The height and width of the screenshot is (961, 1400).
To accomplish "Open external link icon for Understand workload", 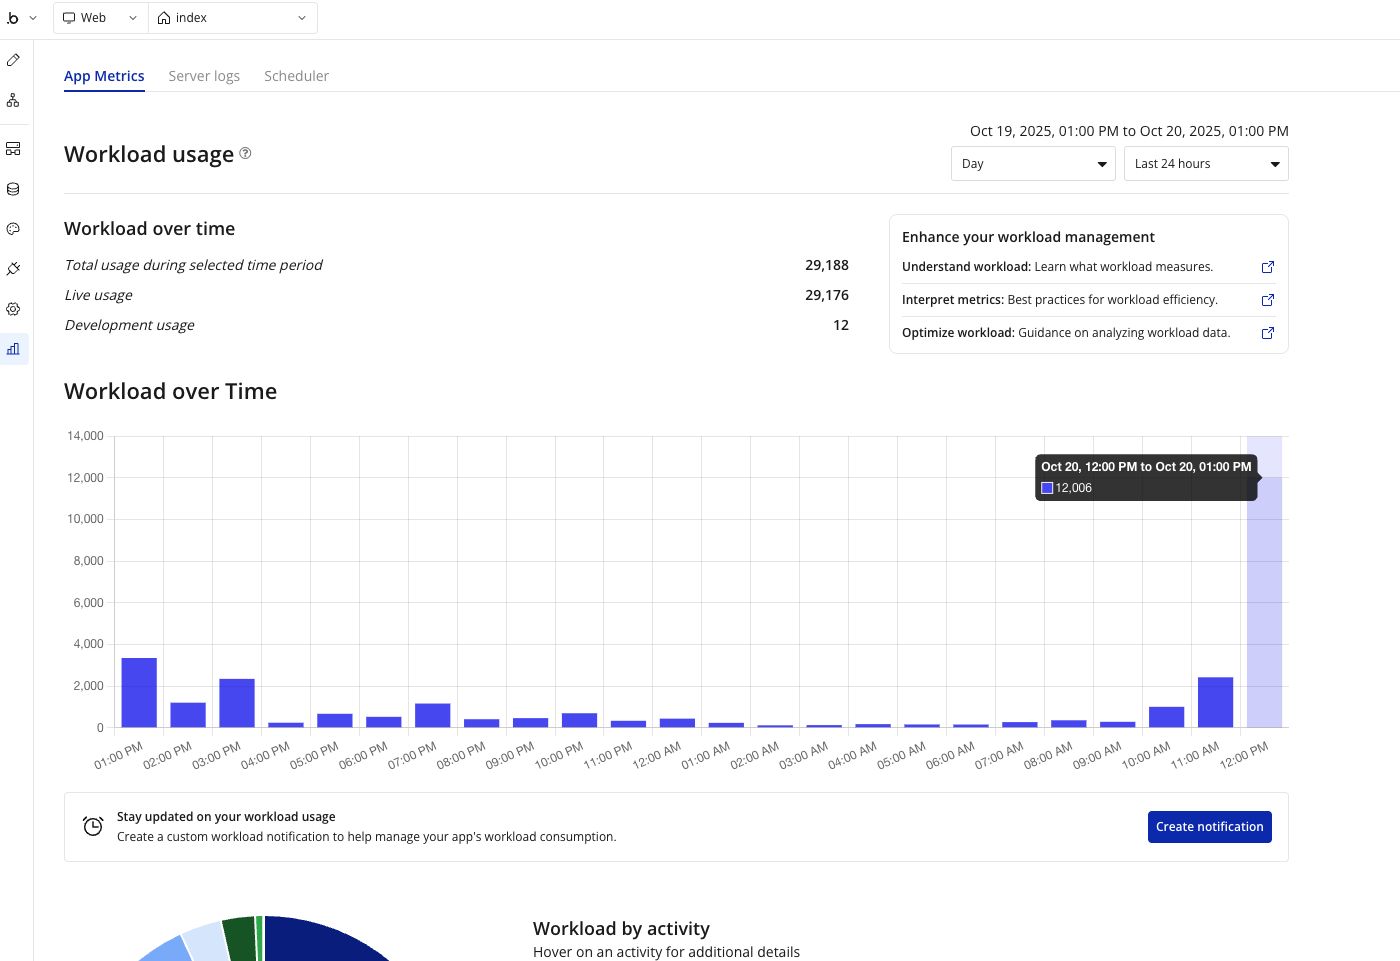I will pyautogui.click(x=1268, y=267).
